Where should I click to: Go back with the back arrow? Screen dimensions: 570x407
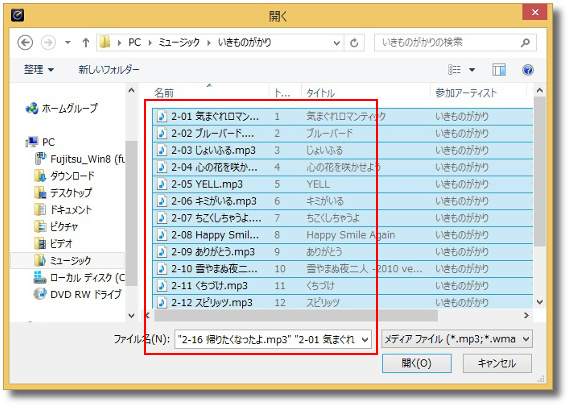coord(25,43)
